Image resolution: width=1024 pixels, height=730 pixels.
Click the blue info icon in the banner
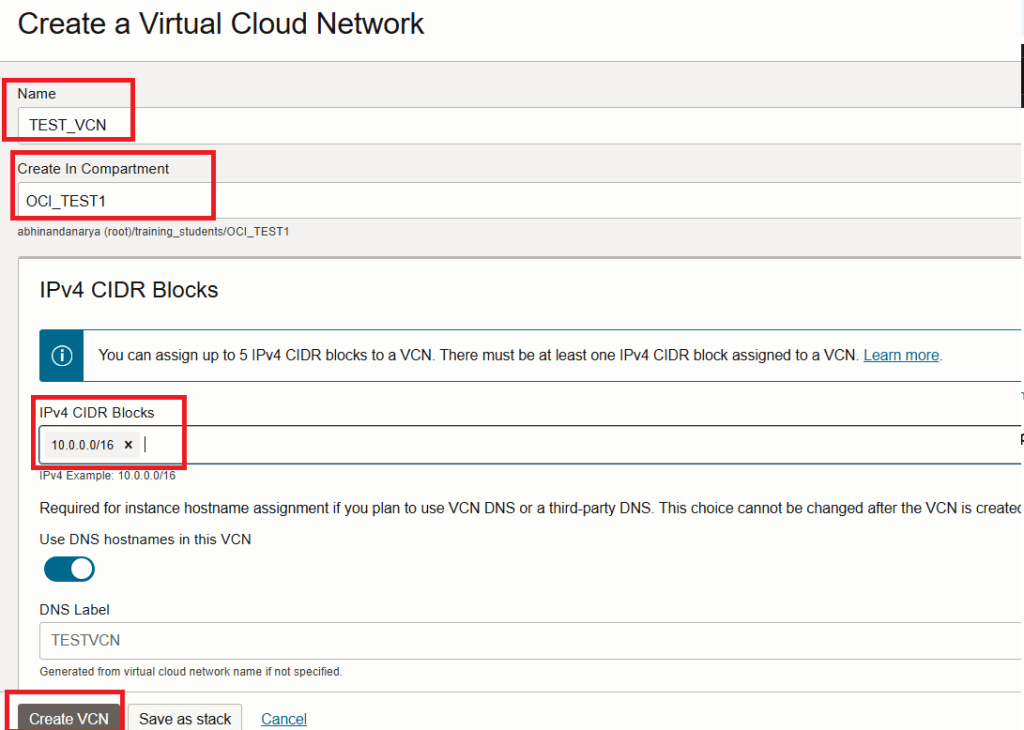coord(62,355)
